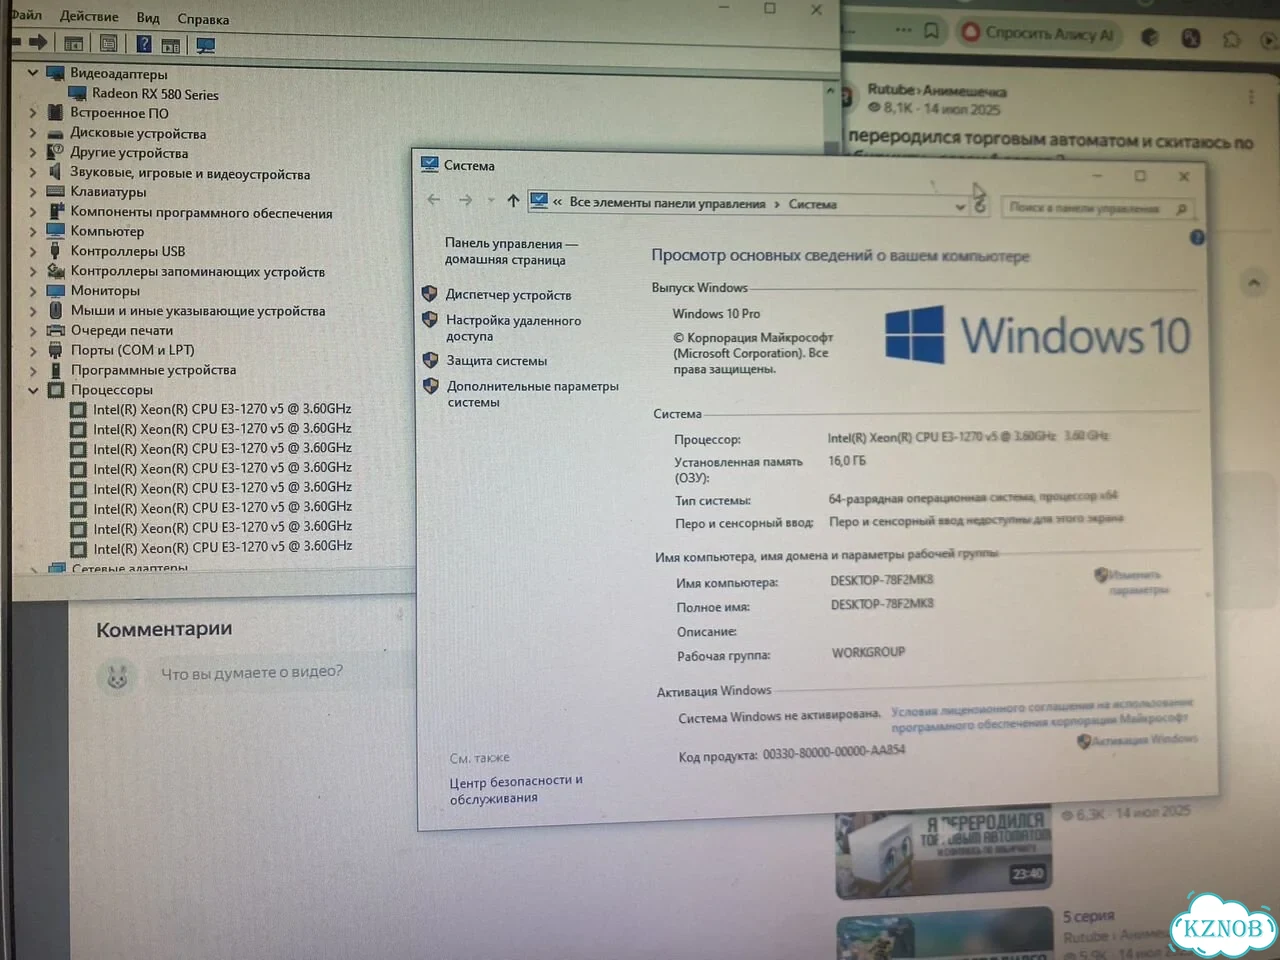This screenshot has height=960, width=1280.
Task: Click the Изменить параметры link
Action: coord(1138,582)
